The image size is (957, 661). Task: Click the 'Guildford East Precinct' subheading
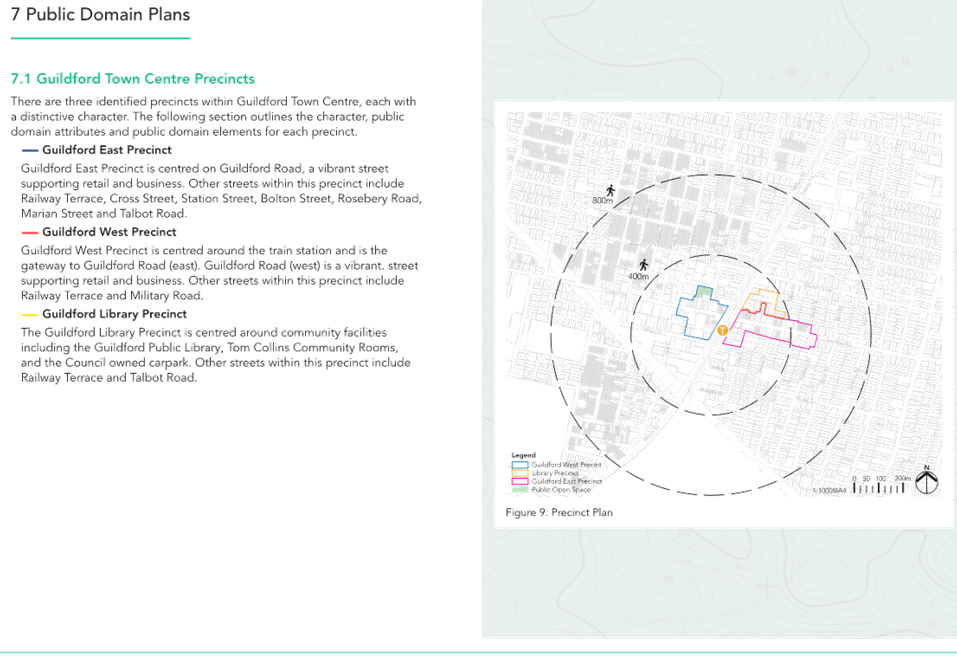point(107,150)
